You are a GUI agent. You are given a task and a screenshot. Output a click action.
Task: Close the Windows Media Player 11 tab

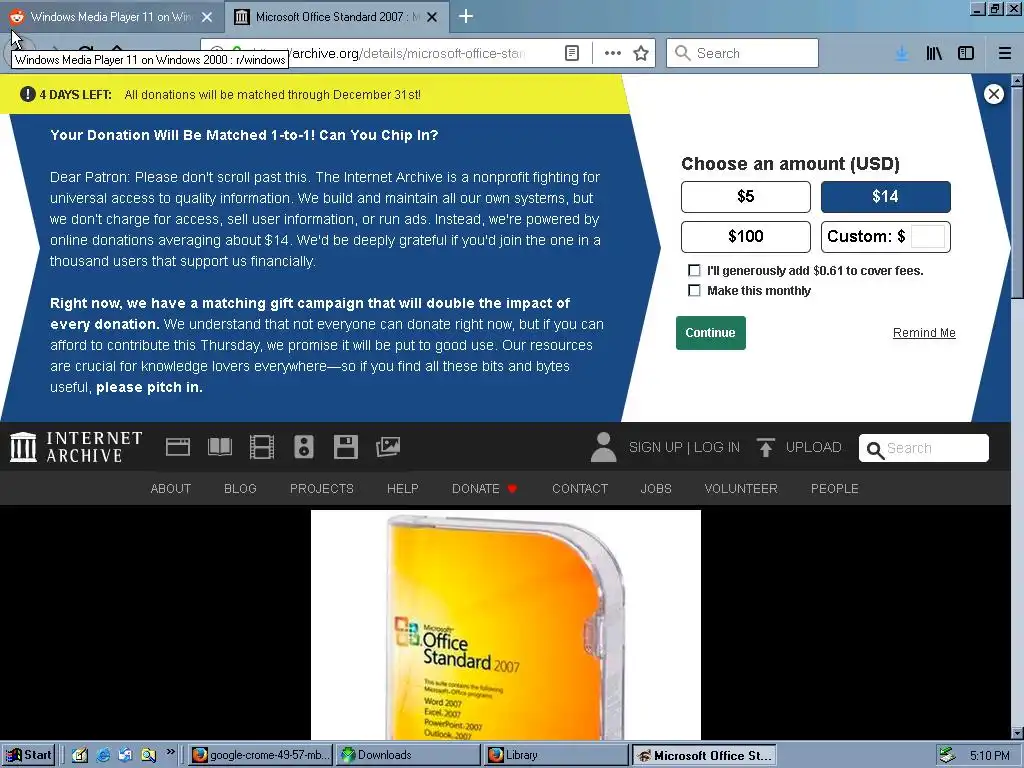(x=207, y=17)
